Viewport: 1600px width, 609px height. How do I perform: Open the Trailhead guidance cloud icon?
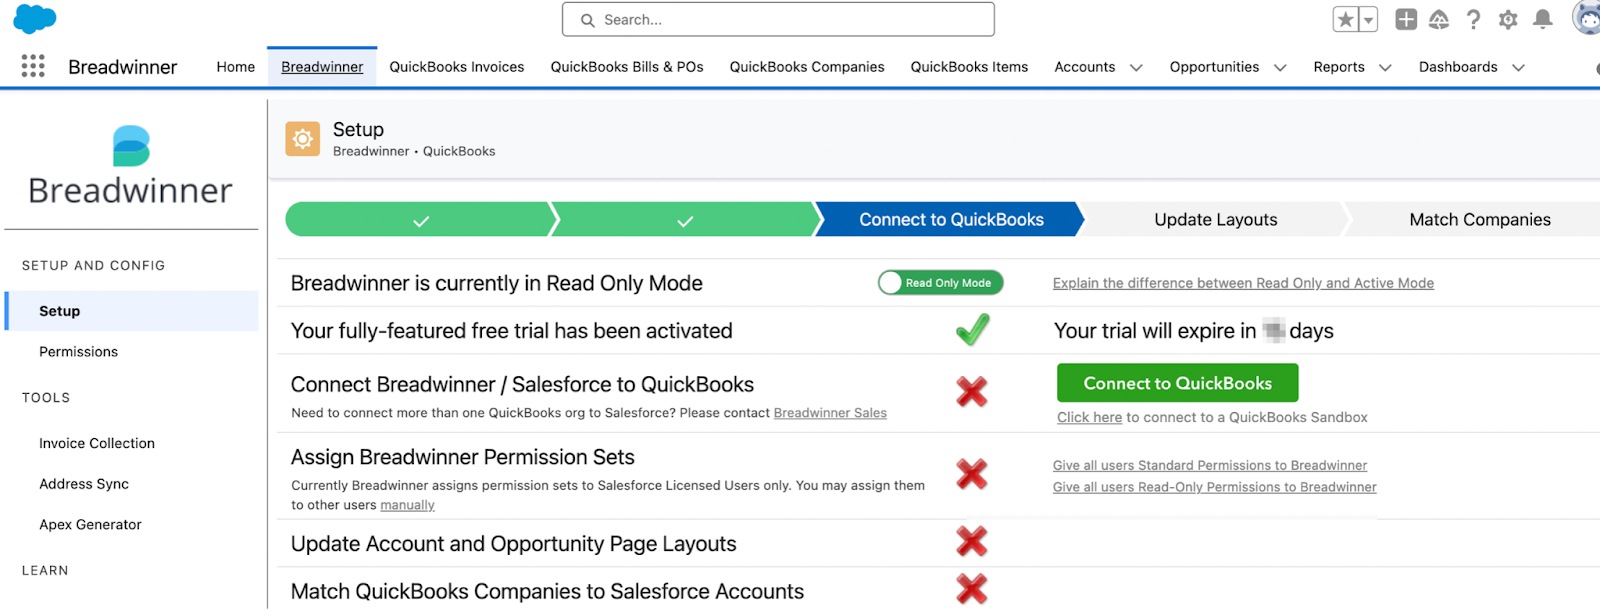tap(1439, 19)
